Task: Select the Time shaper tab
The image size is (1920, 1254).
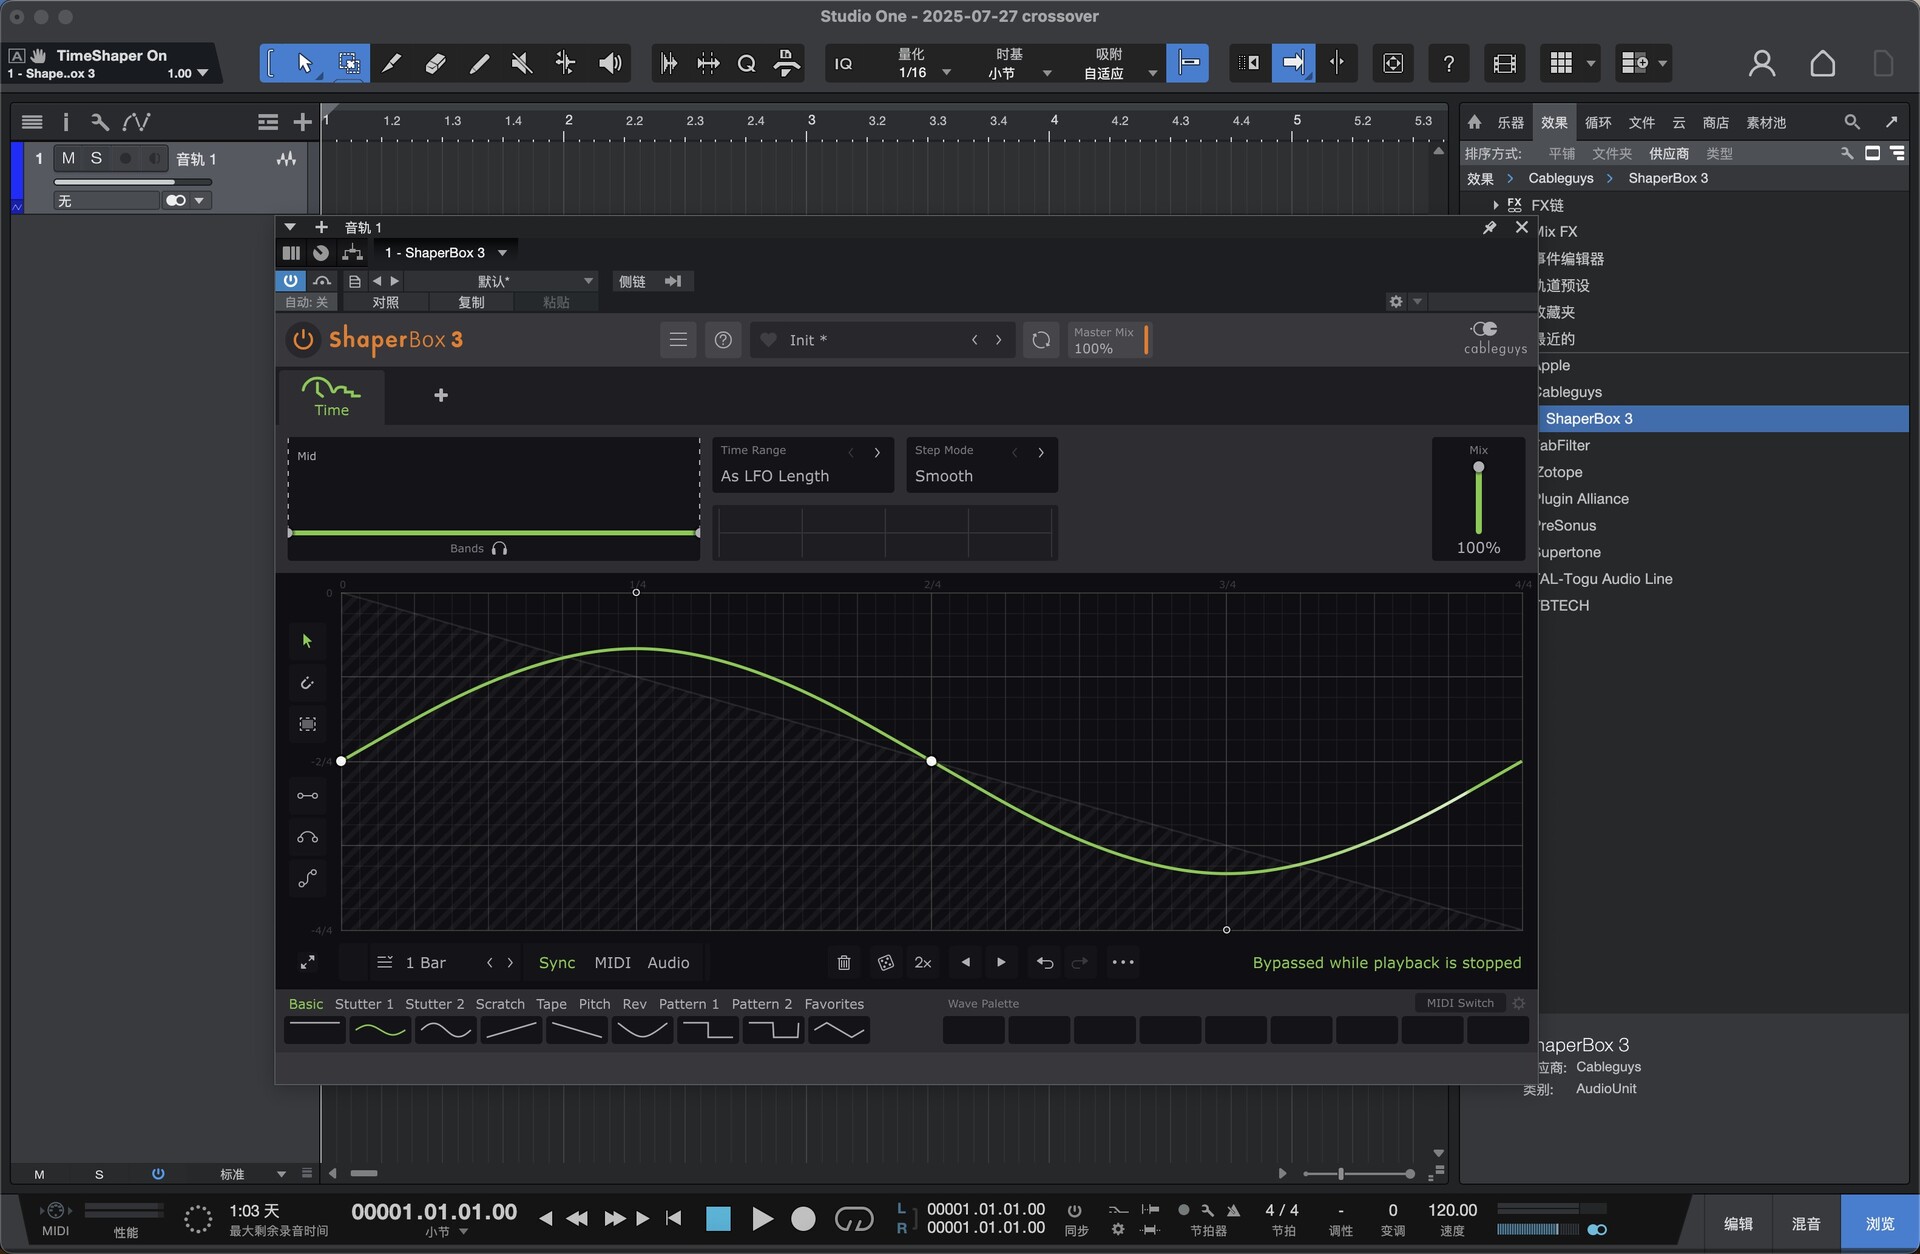Action: click(x=331, y=397)
